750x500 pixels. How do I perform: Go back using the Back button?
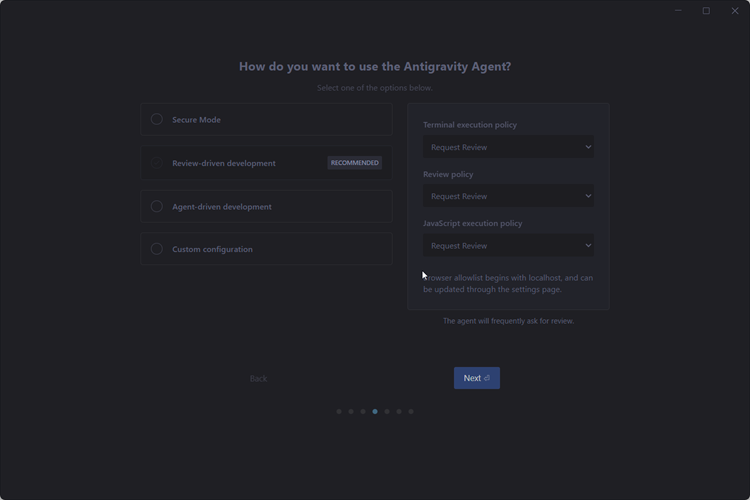click(258, 378)
